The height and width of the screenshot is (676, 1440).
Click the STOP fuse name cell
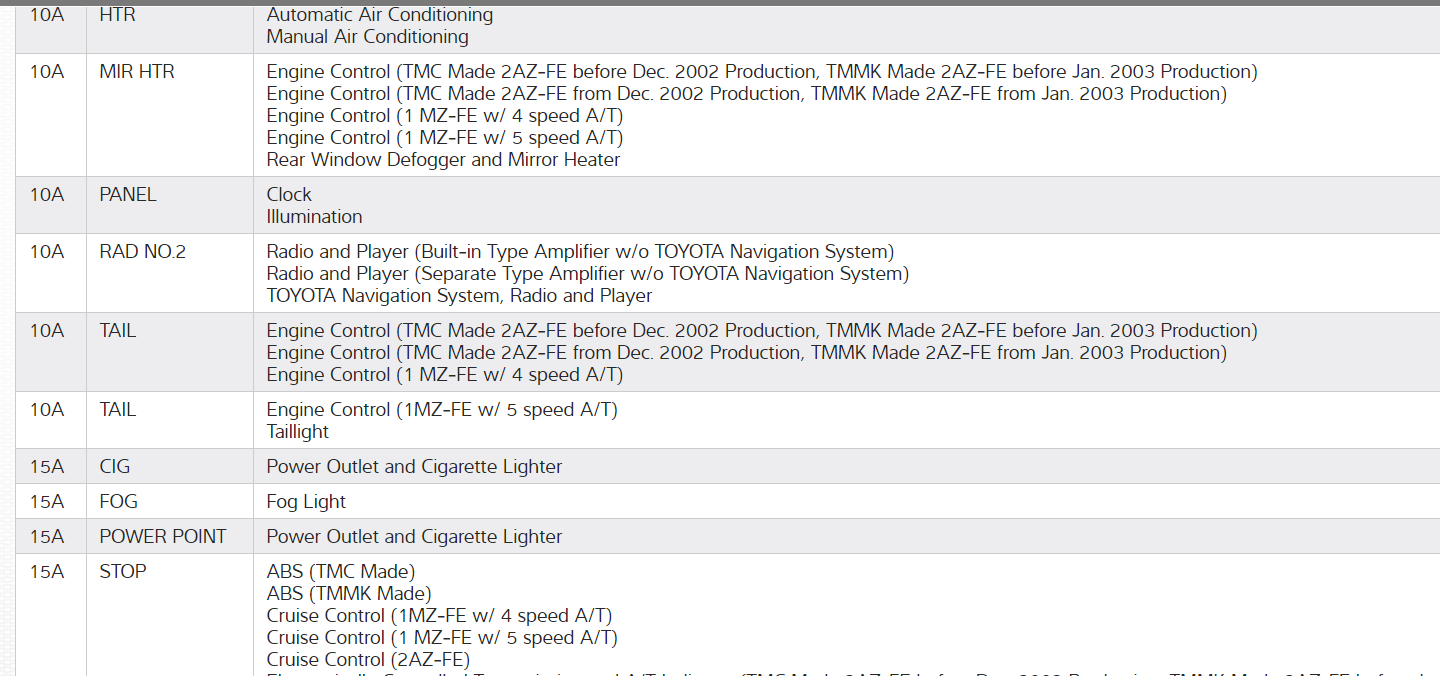pyautogui.click(x=123, y=572)
